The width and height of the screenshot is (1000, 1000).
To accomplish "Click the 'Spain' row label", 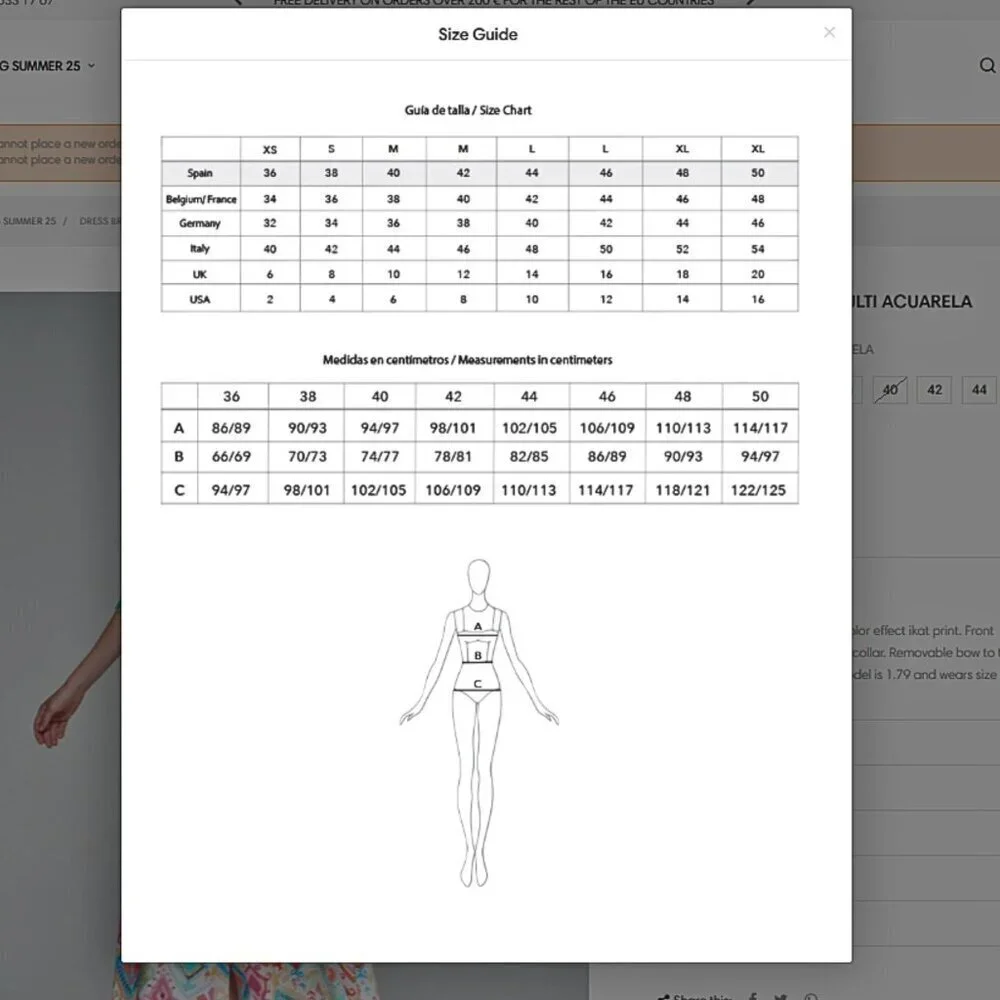I will tap(200, 173).
